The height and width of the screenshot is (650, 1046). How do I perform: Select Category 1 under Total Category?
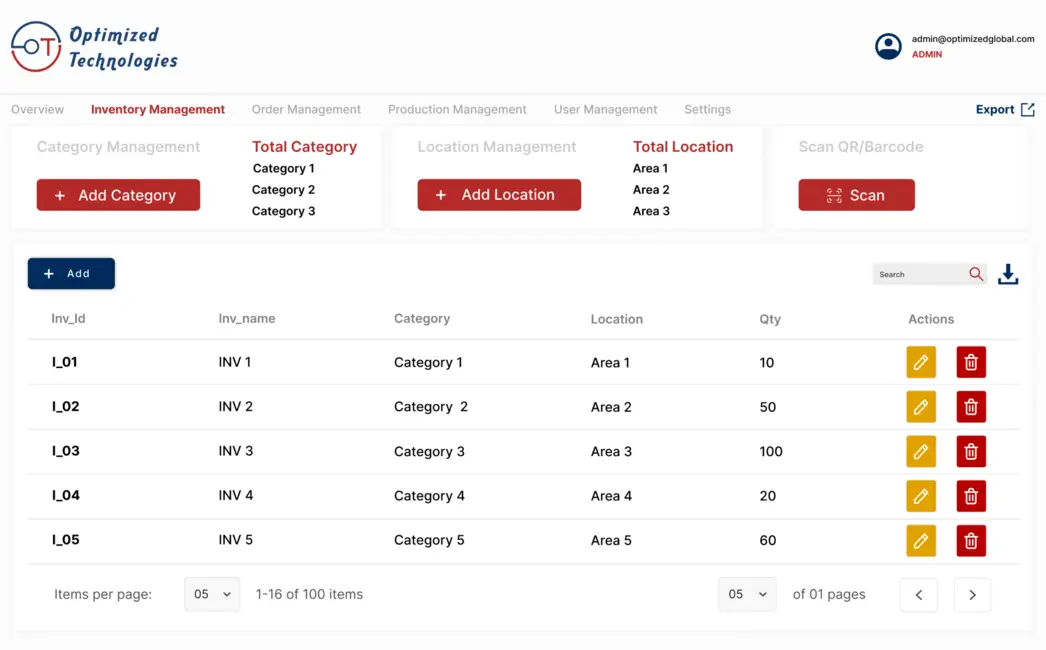click(284, 168)
